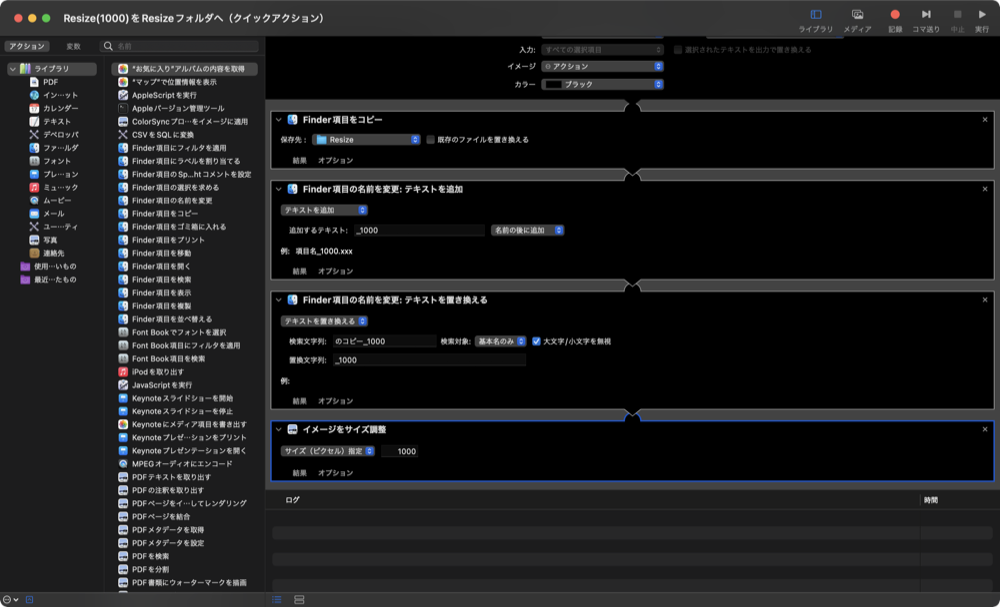Screen dimensions: 1000x607
Task: Open the 名前の後に追加 position dropdown
Action: pyautogui.click(x=527, y=230)
